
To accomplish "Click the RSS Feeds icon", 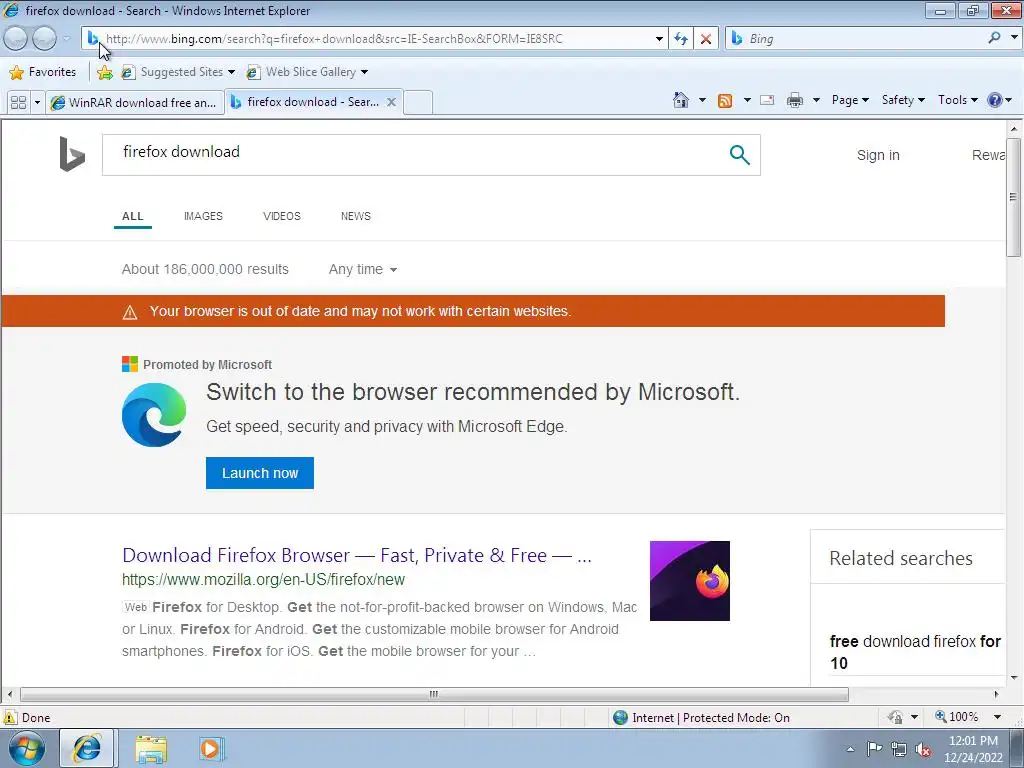I will pyautogui.click(x=725, y=100).
